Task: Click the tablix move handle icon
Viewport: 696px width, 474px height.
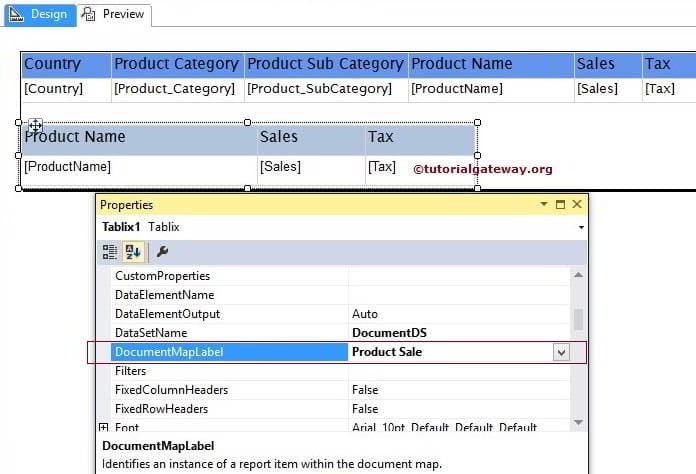Action: [x=34, y=127]
